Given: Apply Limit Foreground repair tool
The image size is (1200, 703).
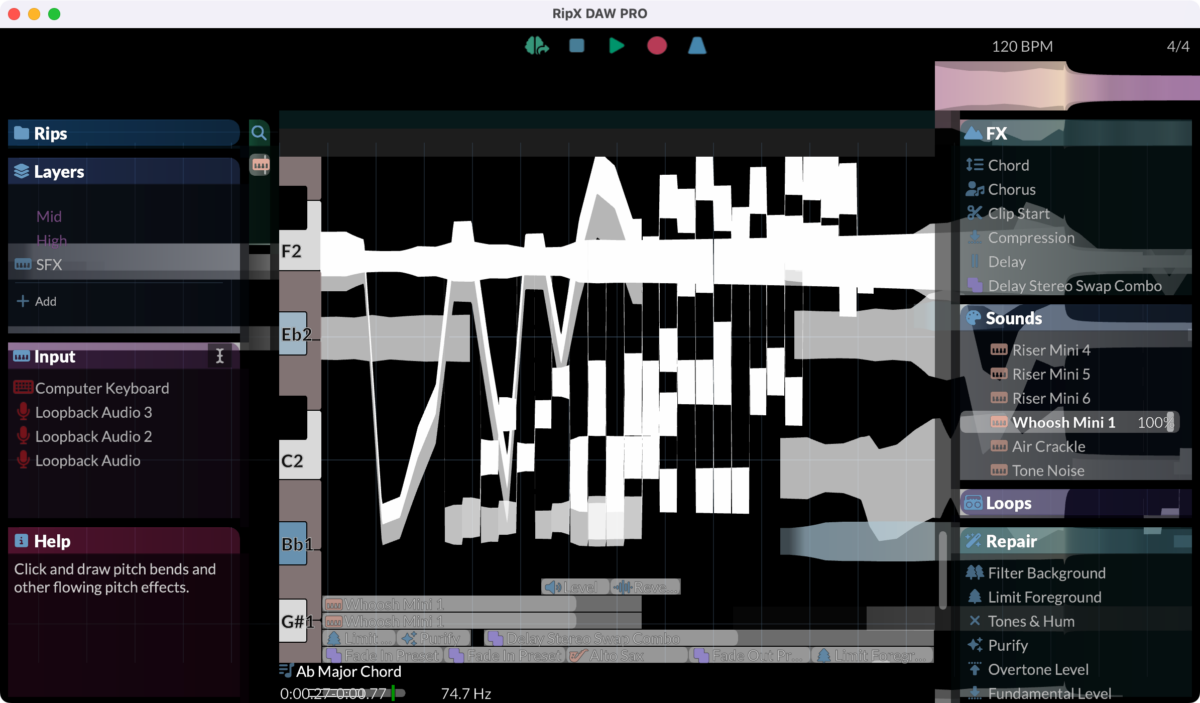Looking at the screenshot, I should point(1033,597).
